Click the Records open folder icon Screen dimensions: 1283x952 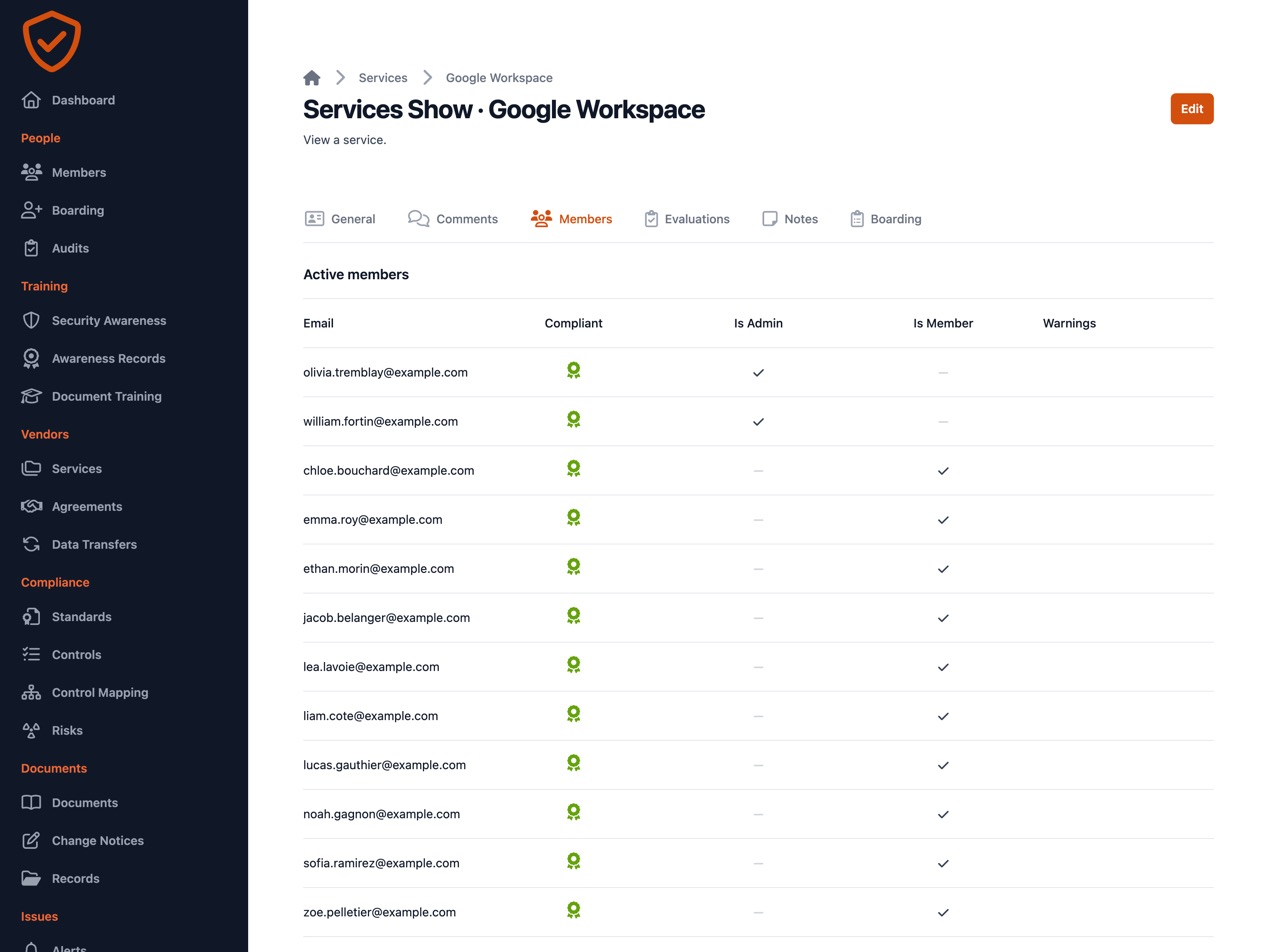click(x=32, y=879)
